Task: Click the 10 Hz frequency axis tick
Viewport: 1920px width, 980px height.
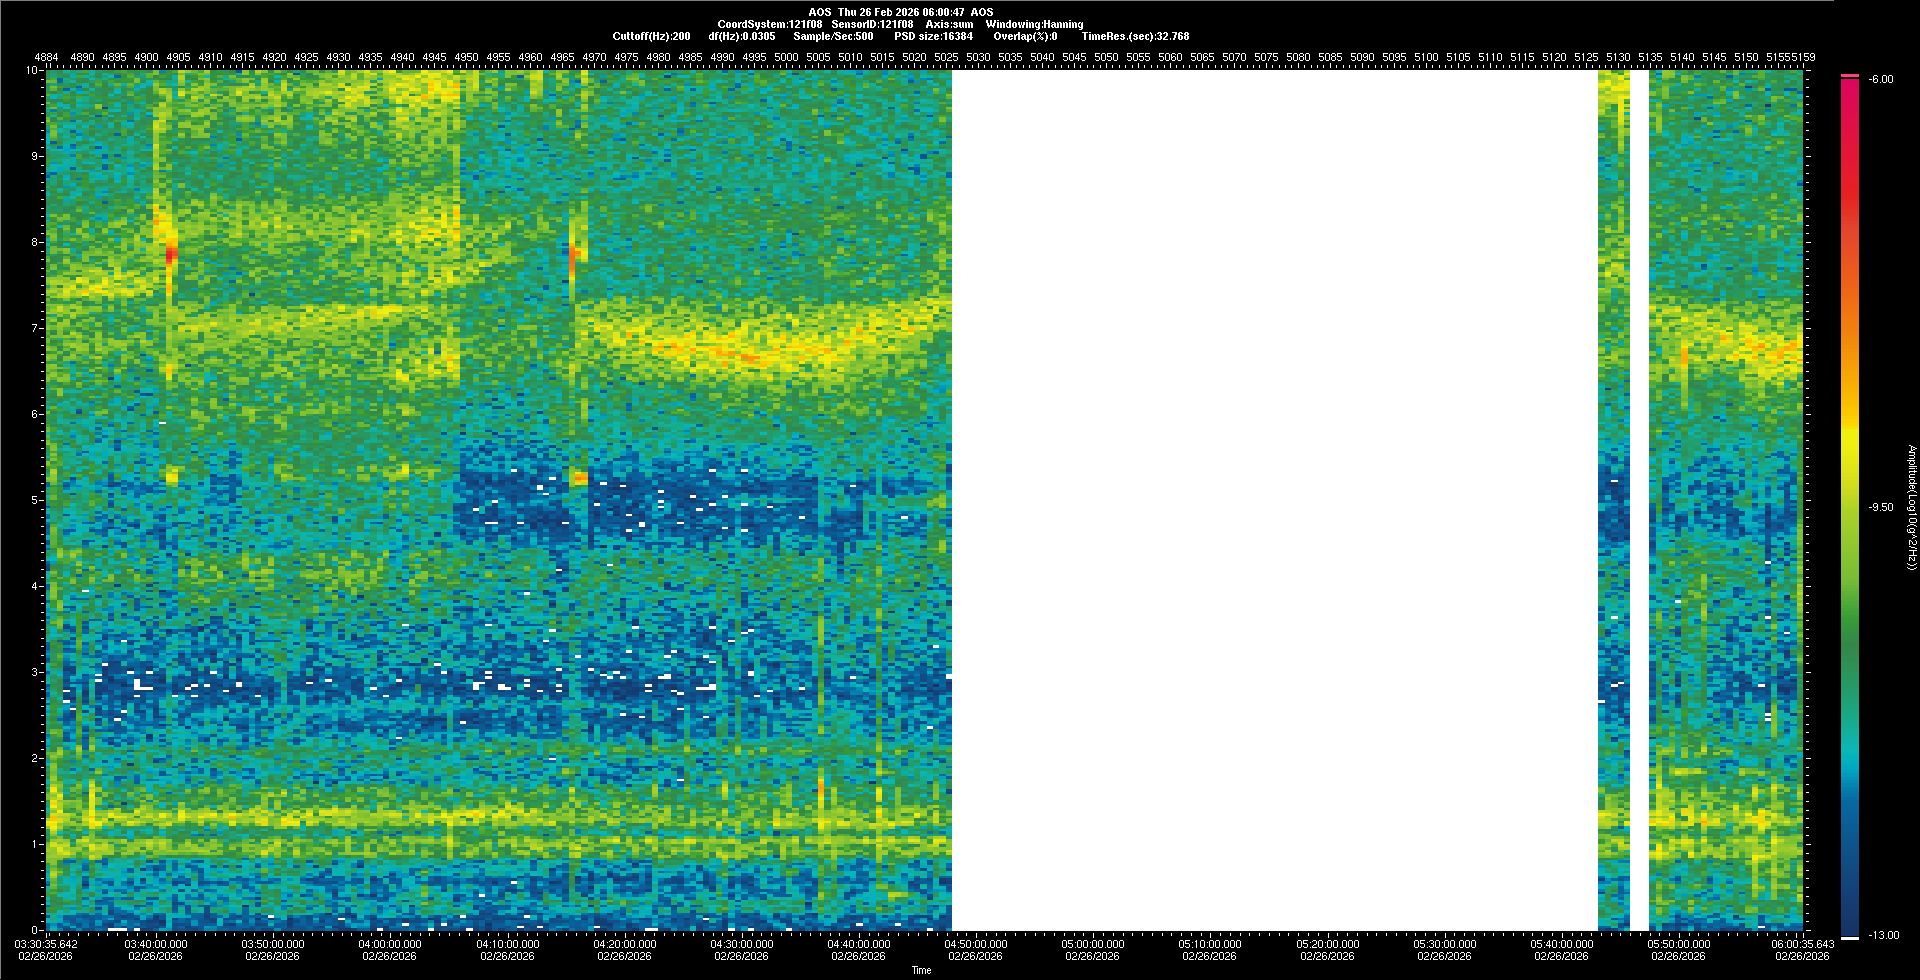Action: pos(33,70)
